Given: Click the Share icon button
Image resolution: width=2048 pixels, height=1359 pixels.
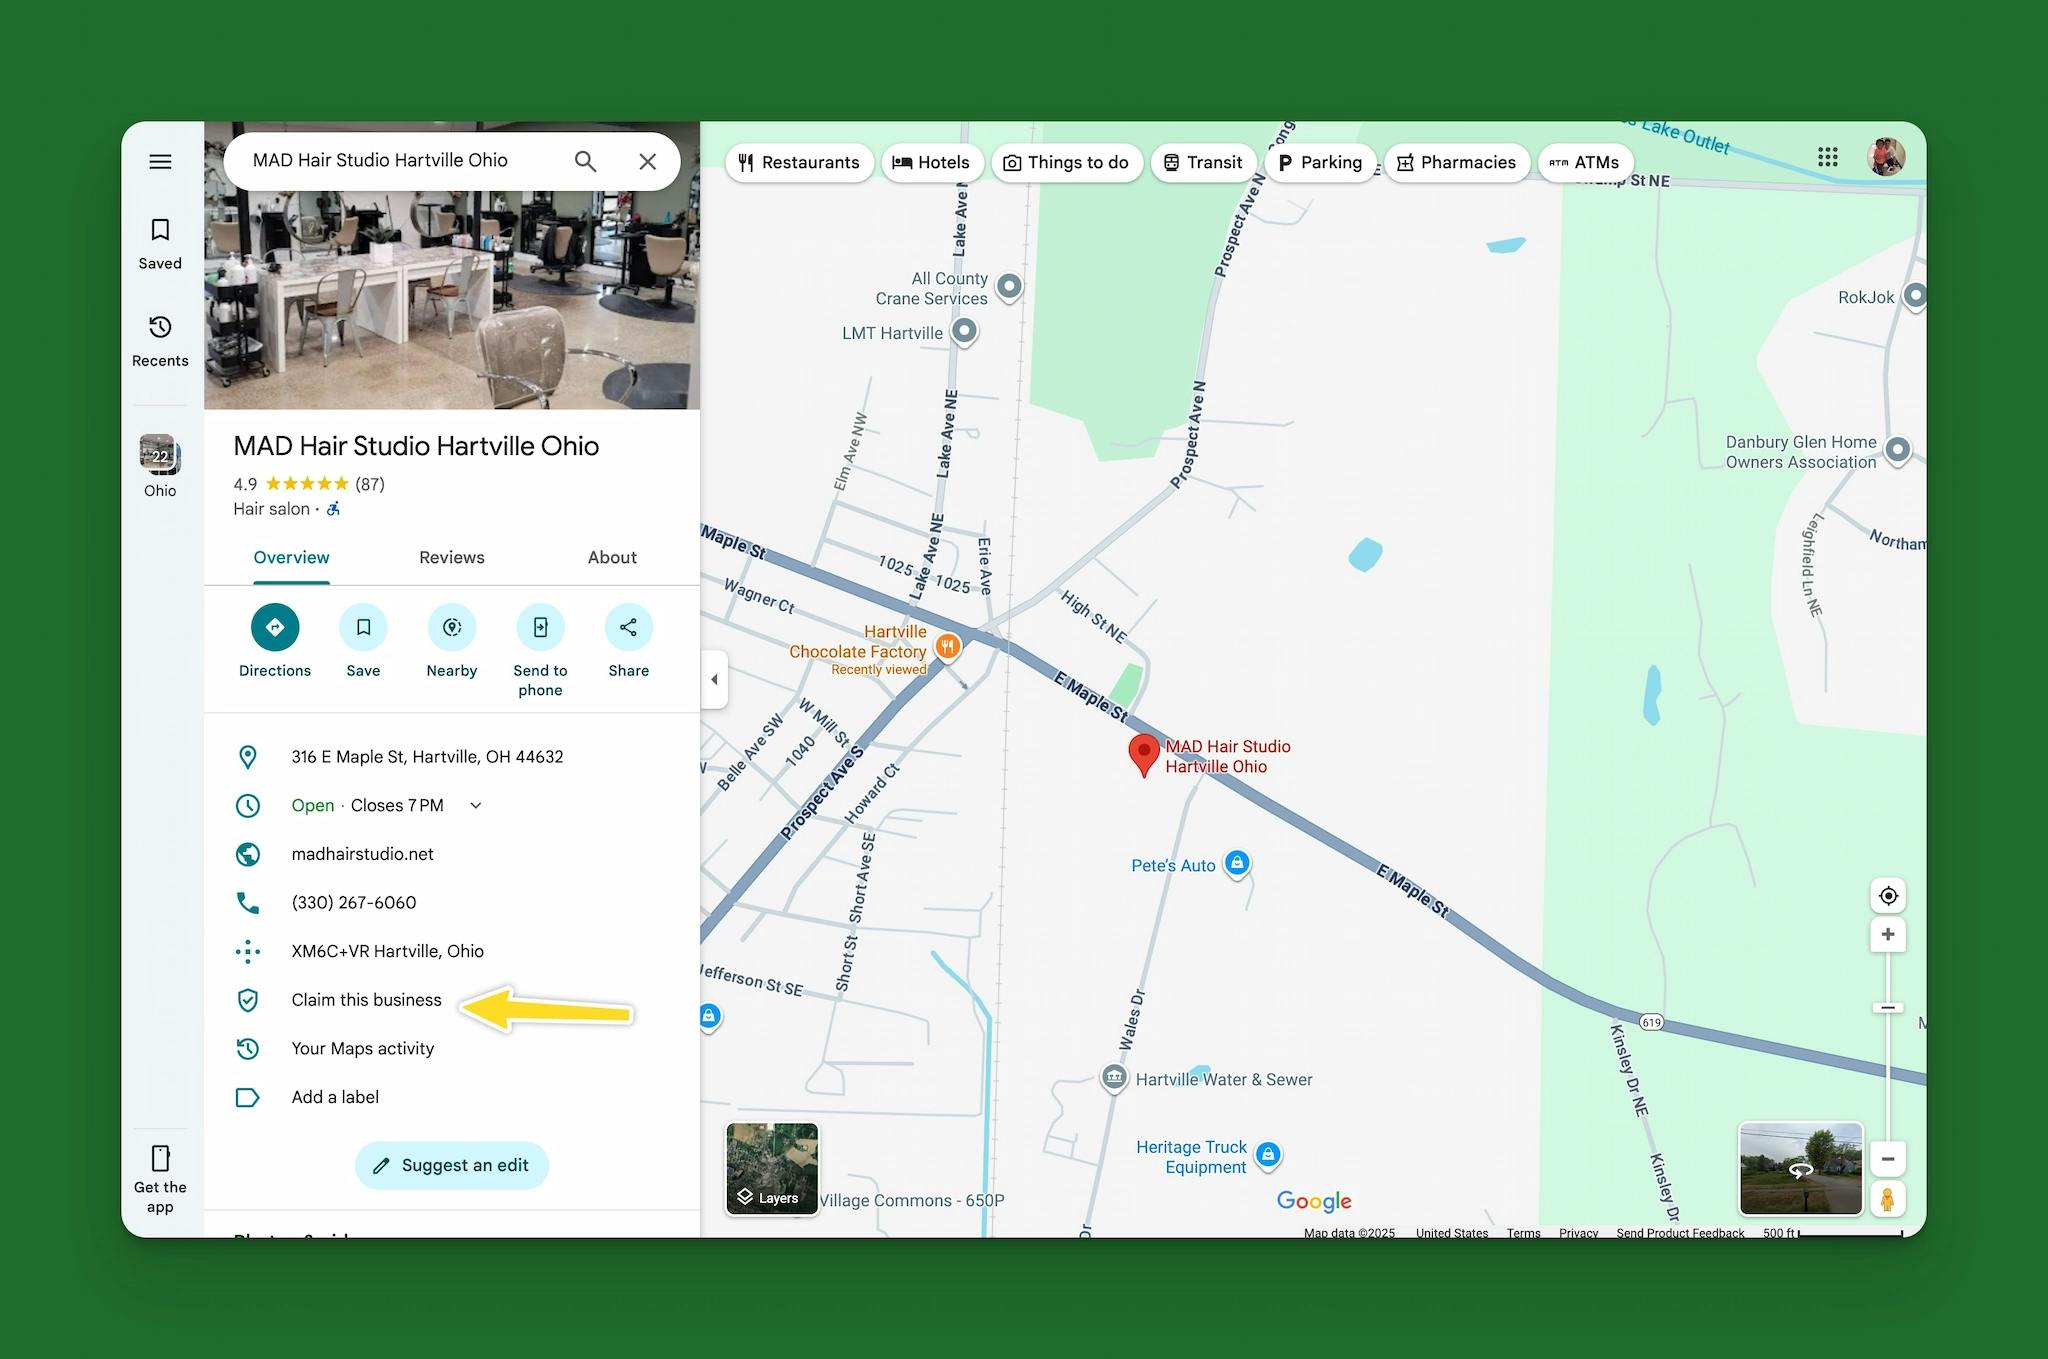Looking at the screenshot, I should 628,627.
